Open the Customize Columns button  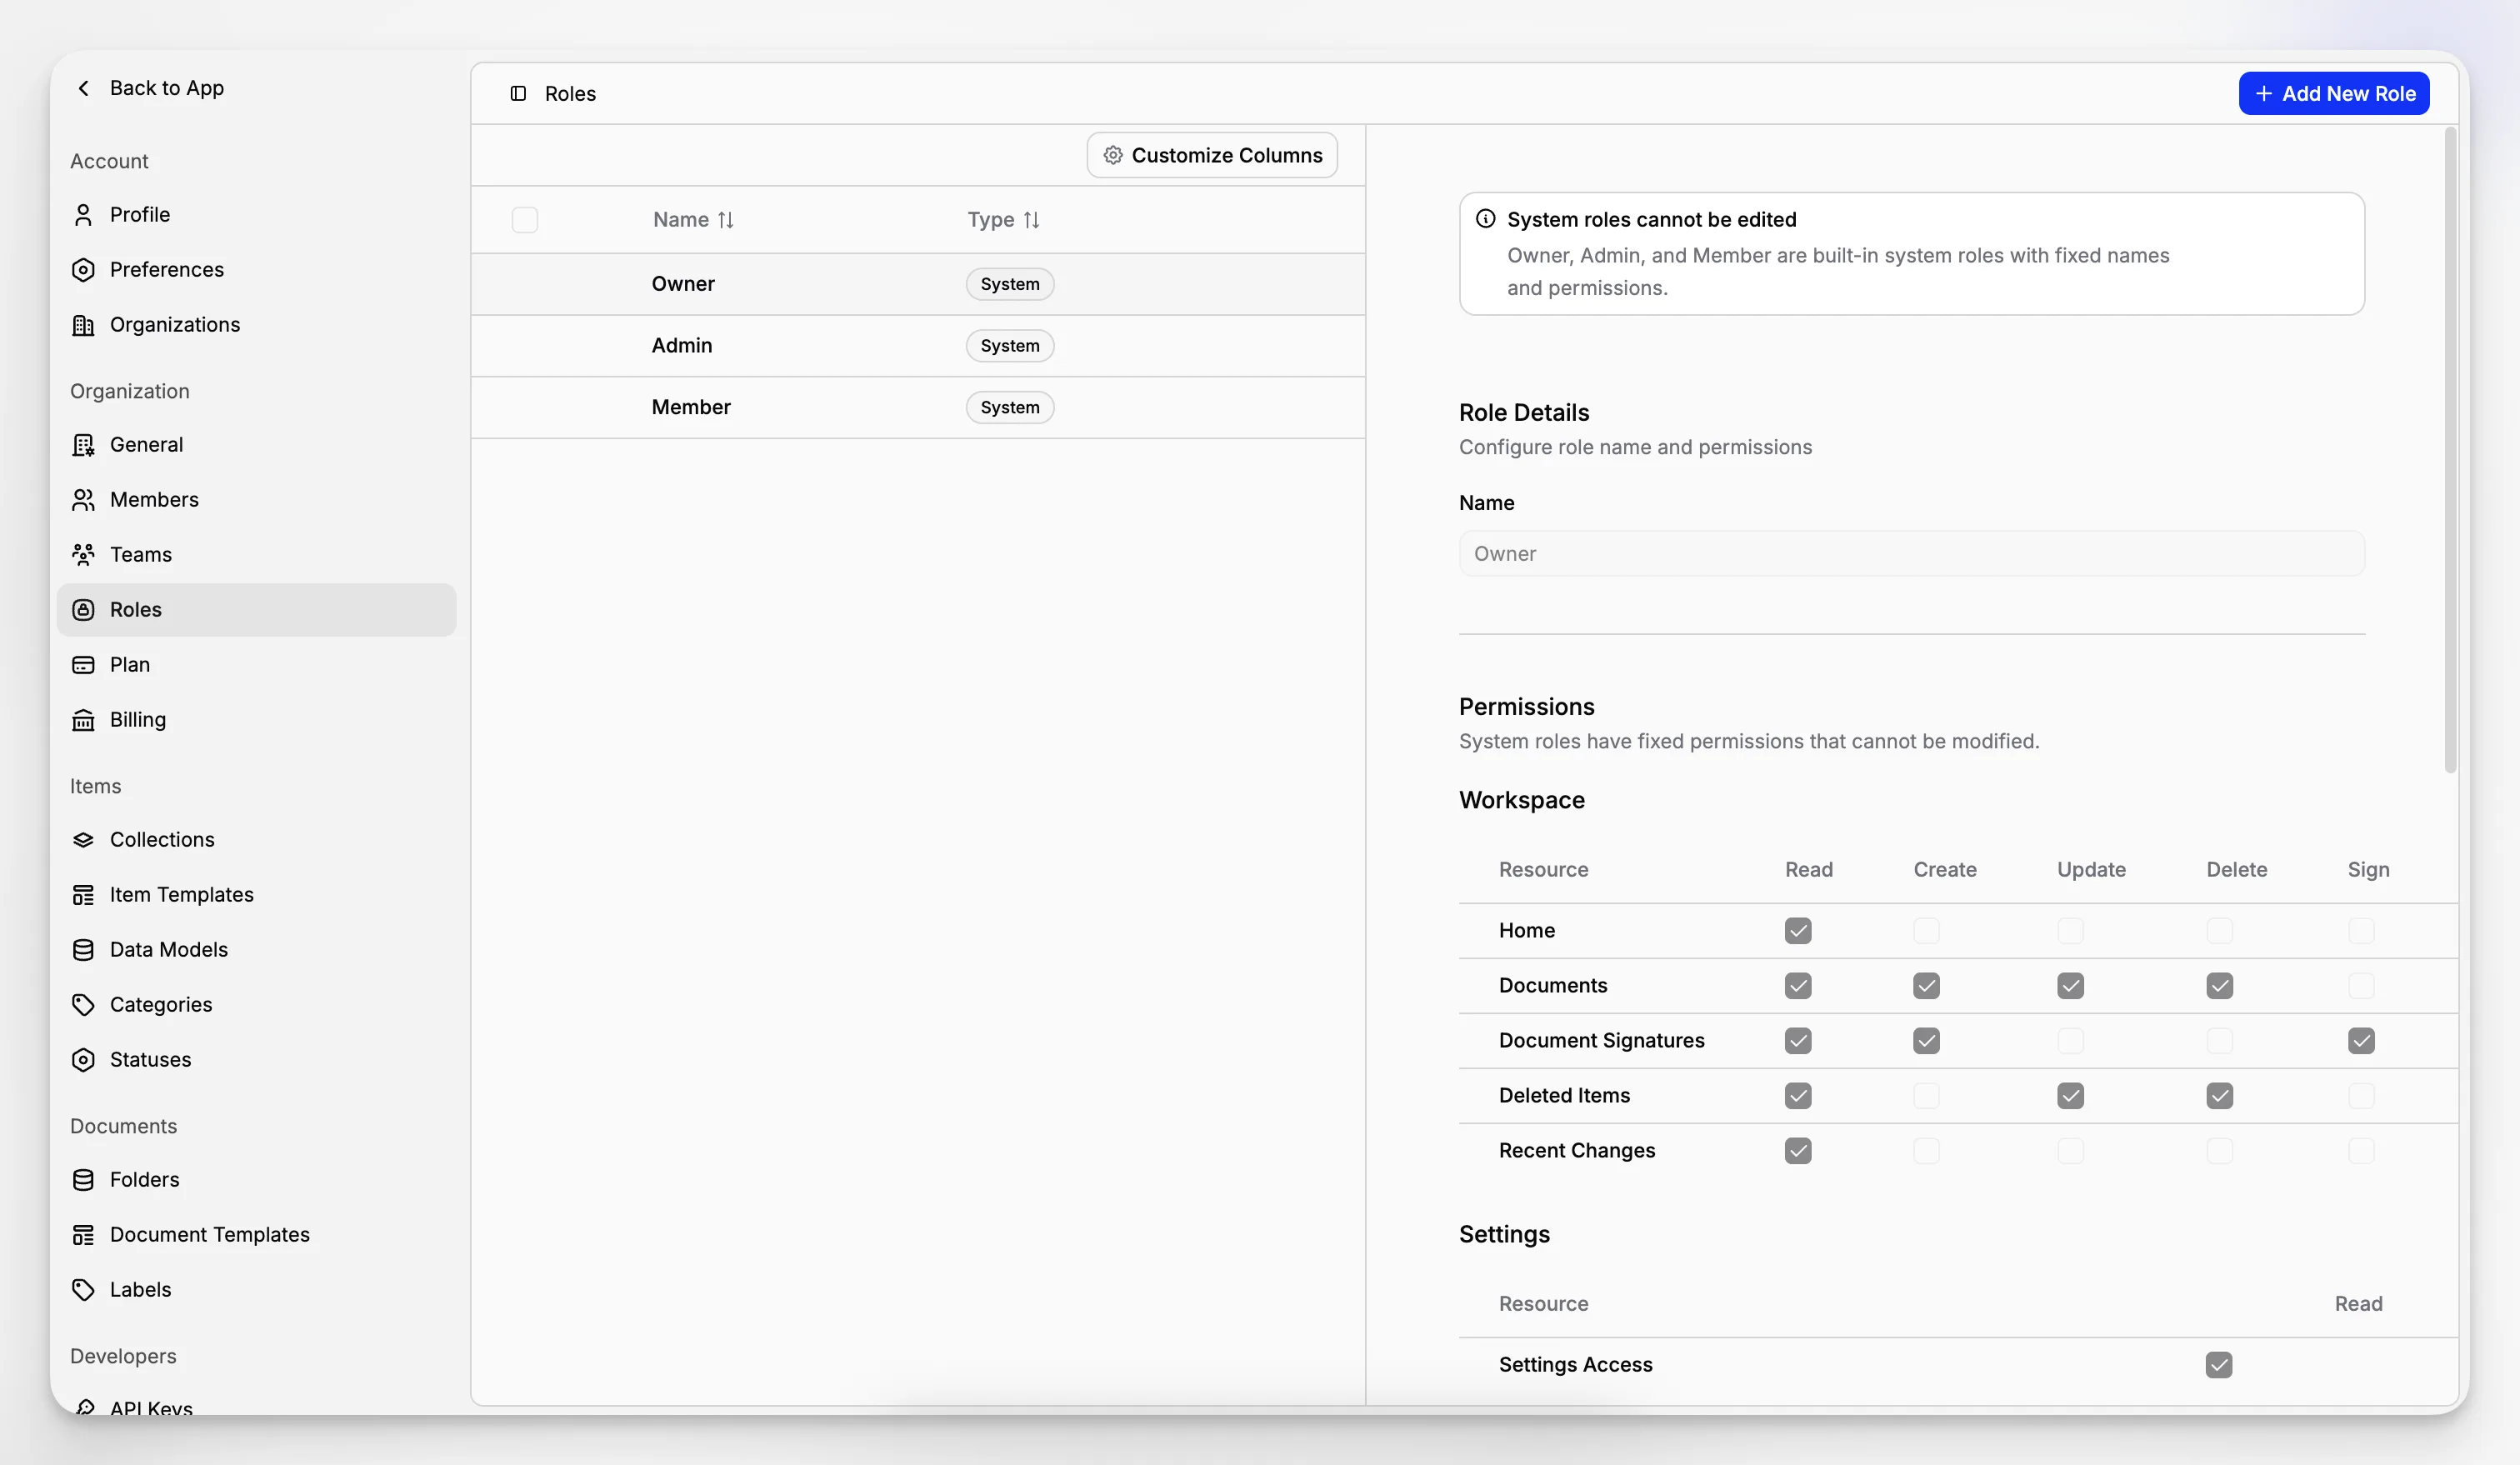[1212, 156]
